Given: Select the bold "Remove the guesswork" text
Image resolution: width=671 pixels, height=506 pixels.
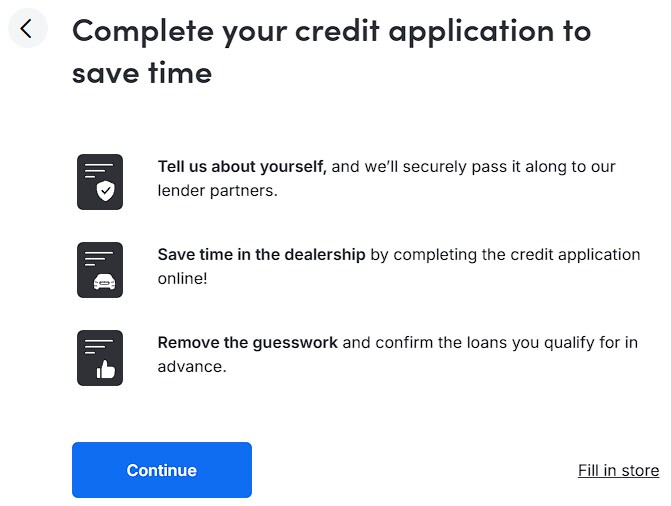Looking at the screenshot, I should click(x=248, y=343).
